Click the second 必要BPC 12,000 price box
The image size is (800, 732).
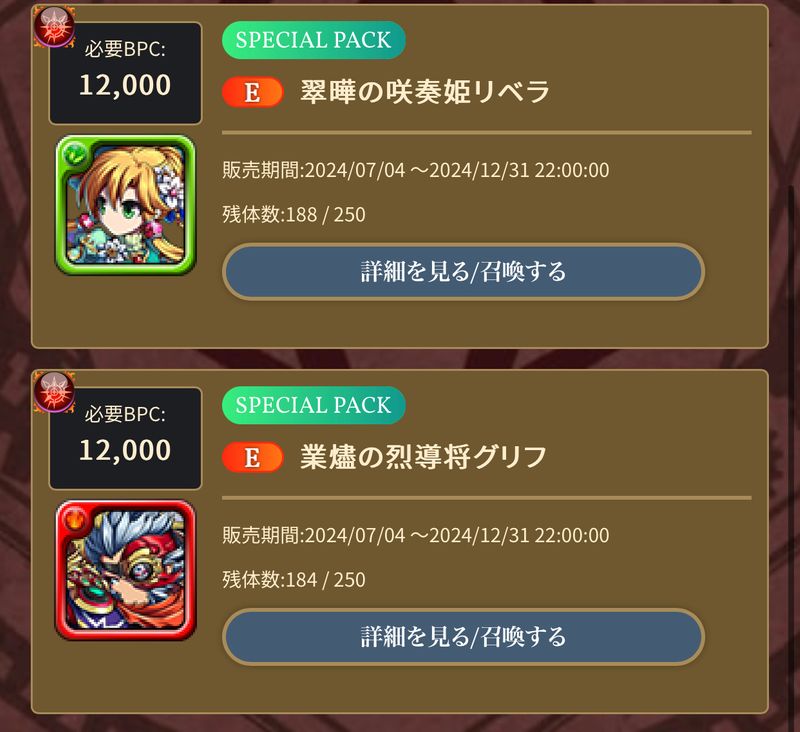(x=125, y=439)
